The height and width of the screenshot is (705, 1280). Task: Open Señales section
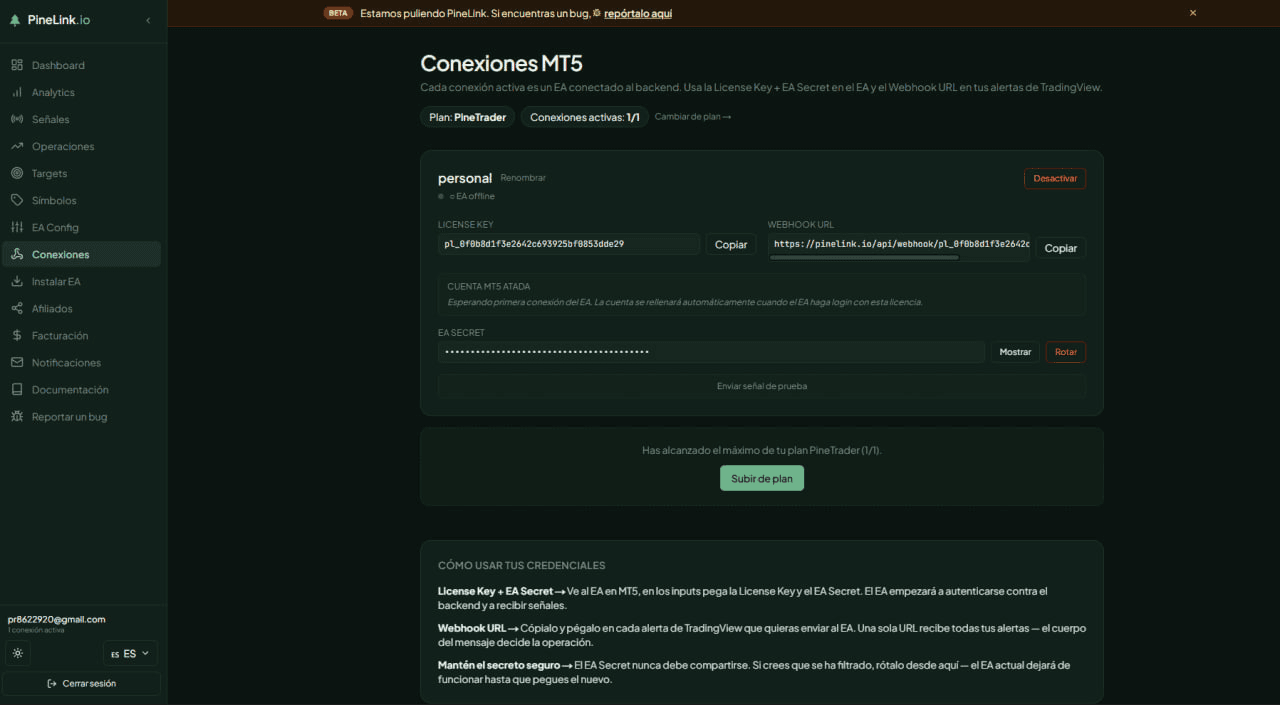81,119
